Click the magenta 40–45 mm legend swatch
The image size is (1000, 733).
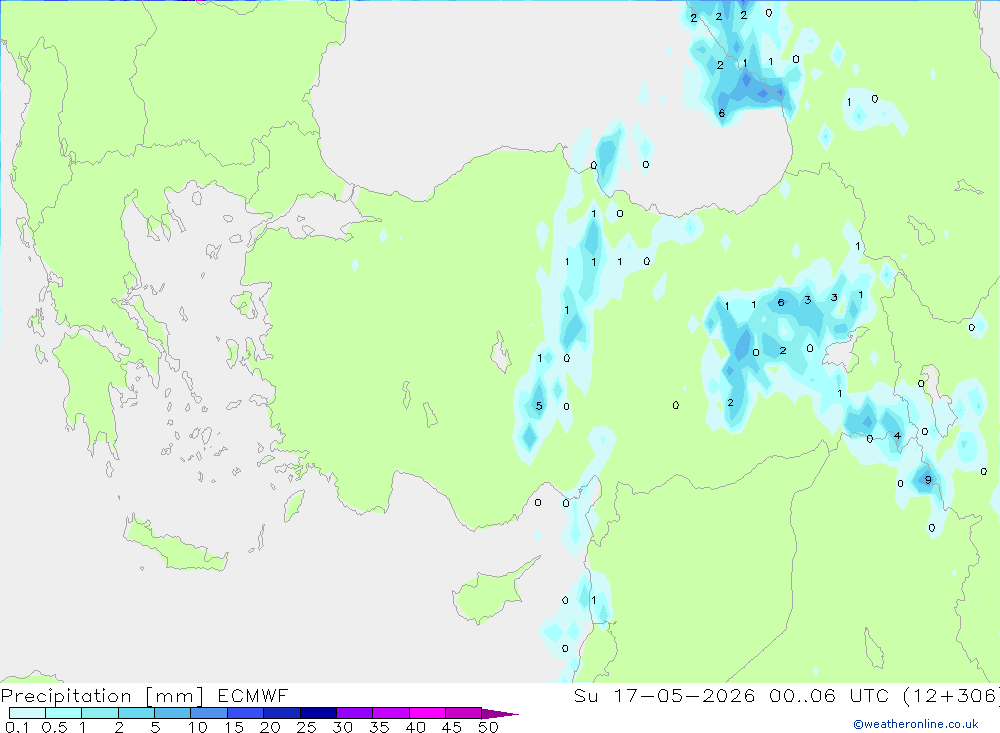click(427, 713)
